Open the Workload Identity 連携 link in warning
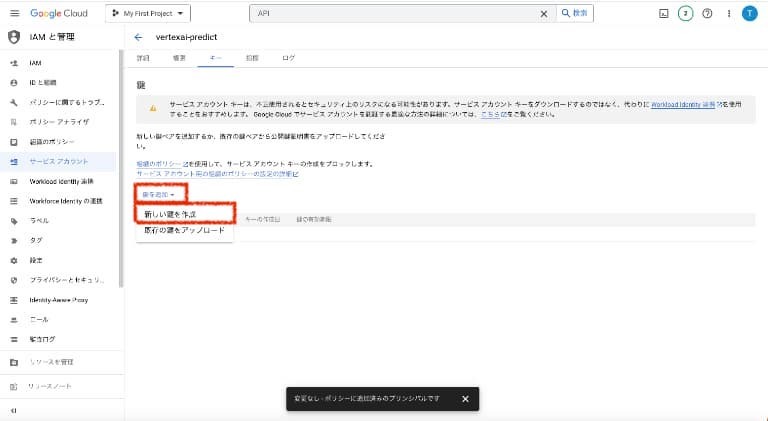 click(x=686, y=104)
